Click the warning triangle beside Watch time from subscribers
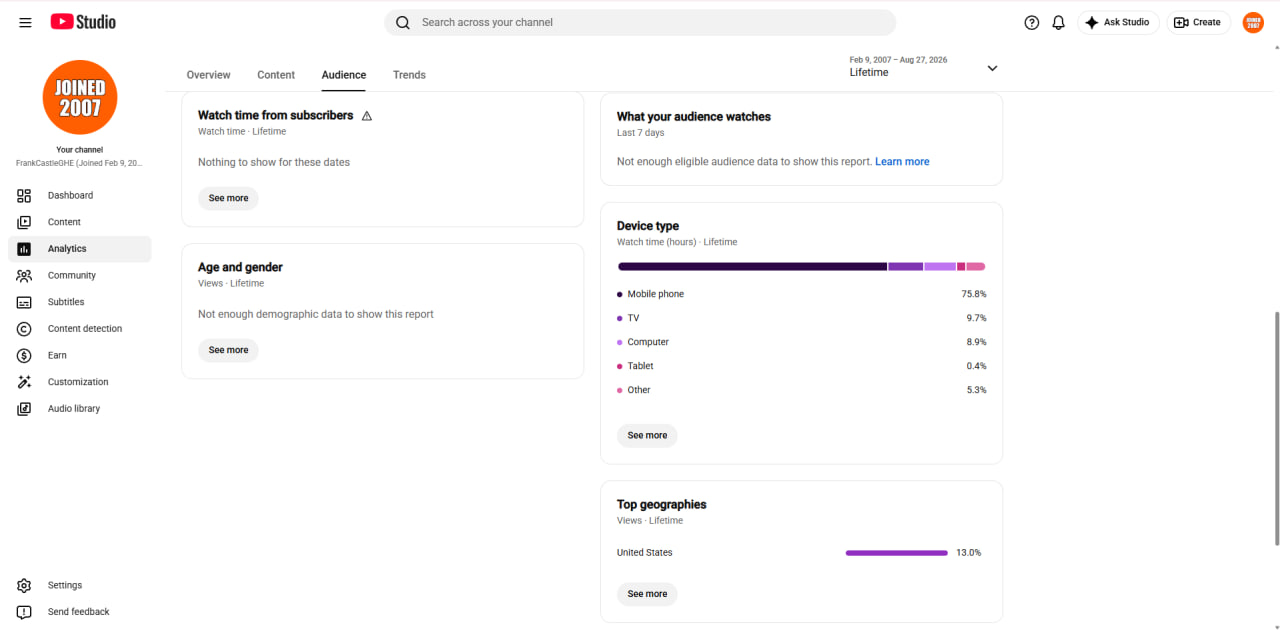Screen dimensions: 1280x631 pos(367,116)
